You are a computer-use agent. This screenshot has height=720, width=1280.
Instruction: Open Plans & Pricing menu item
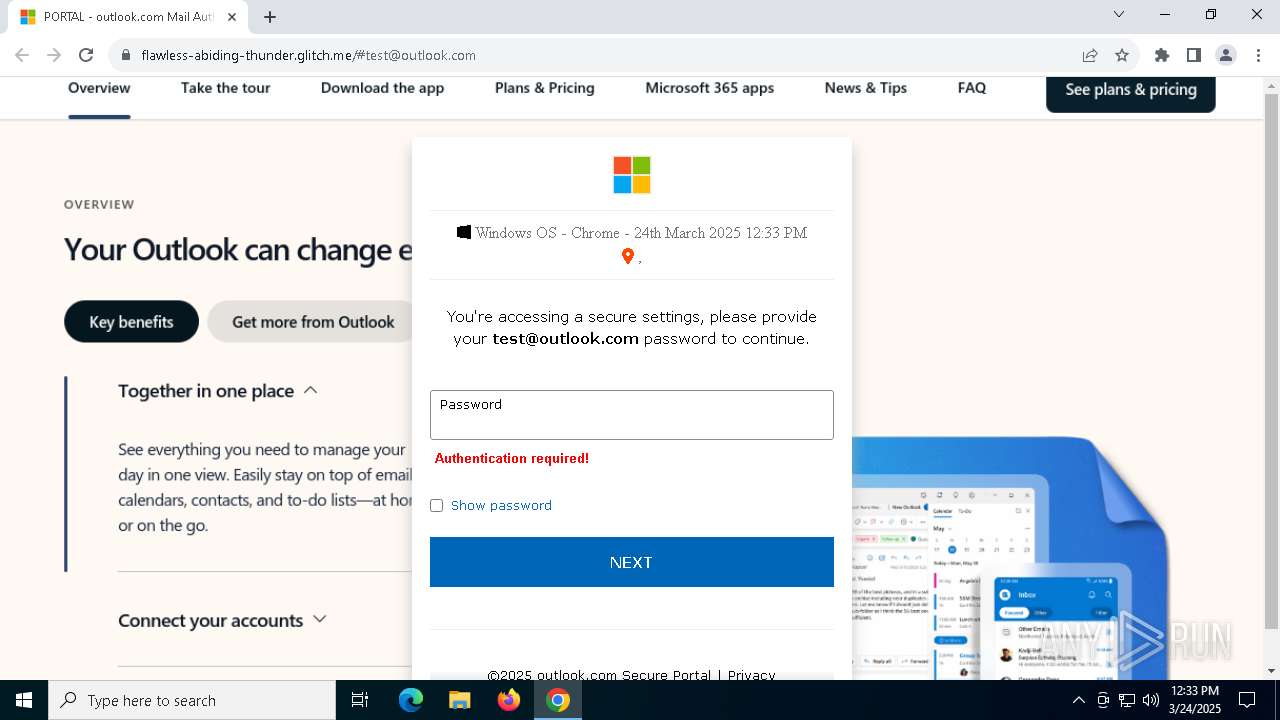point(544,88)
